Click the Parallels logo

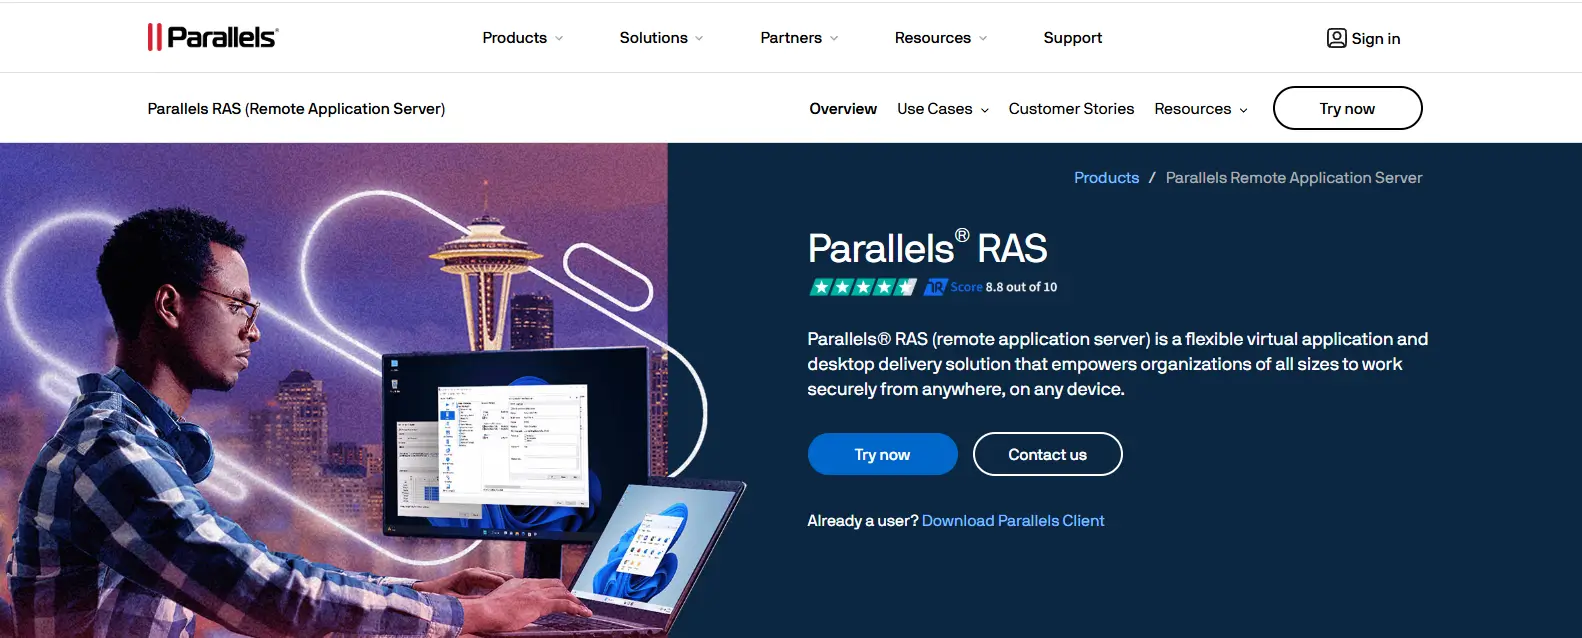(213, 37)
